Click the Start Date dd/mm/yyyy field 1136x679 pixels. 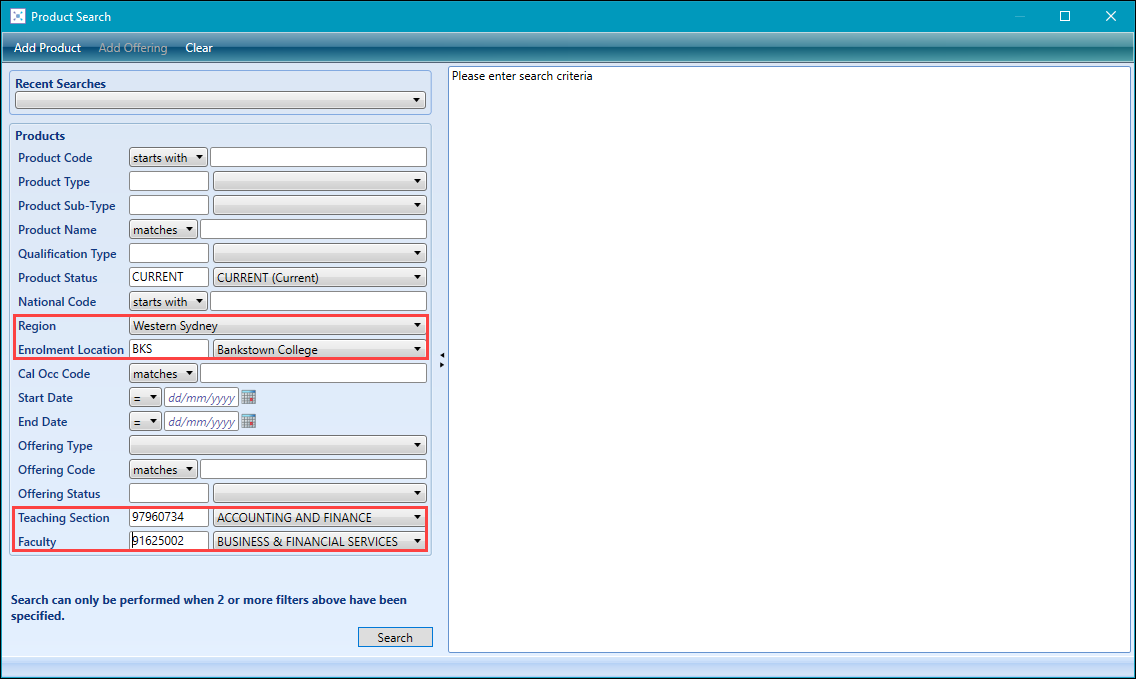201,397
